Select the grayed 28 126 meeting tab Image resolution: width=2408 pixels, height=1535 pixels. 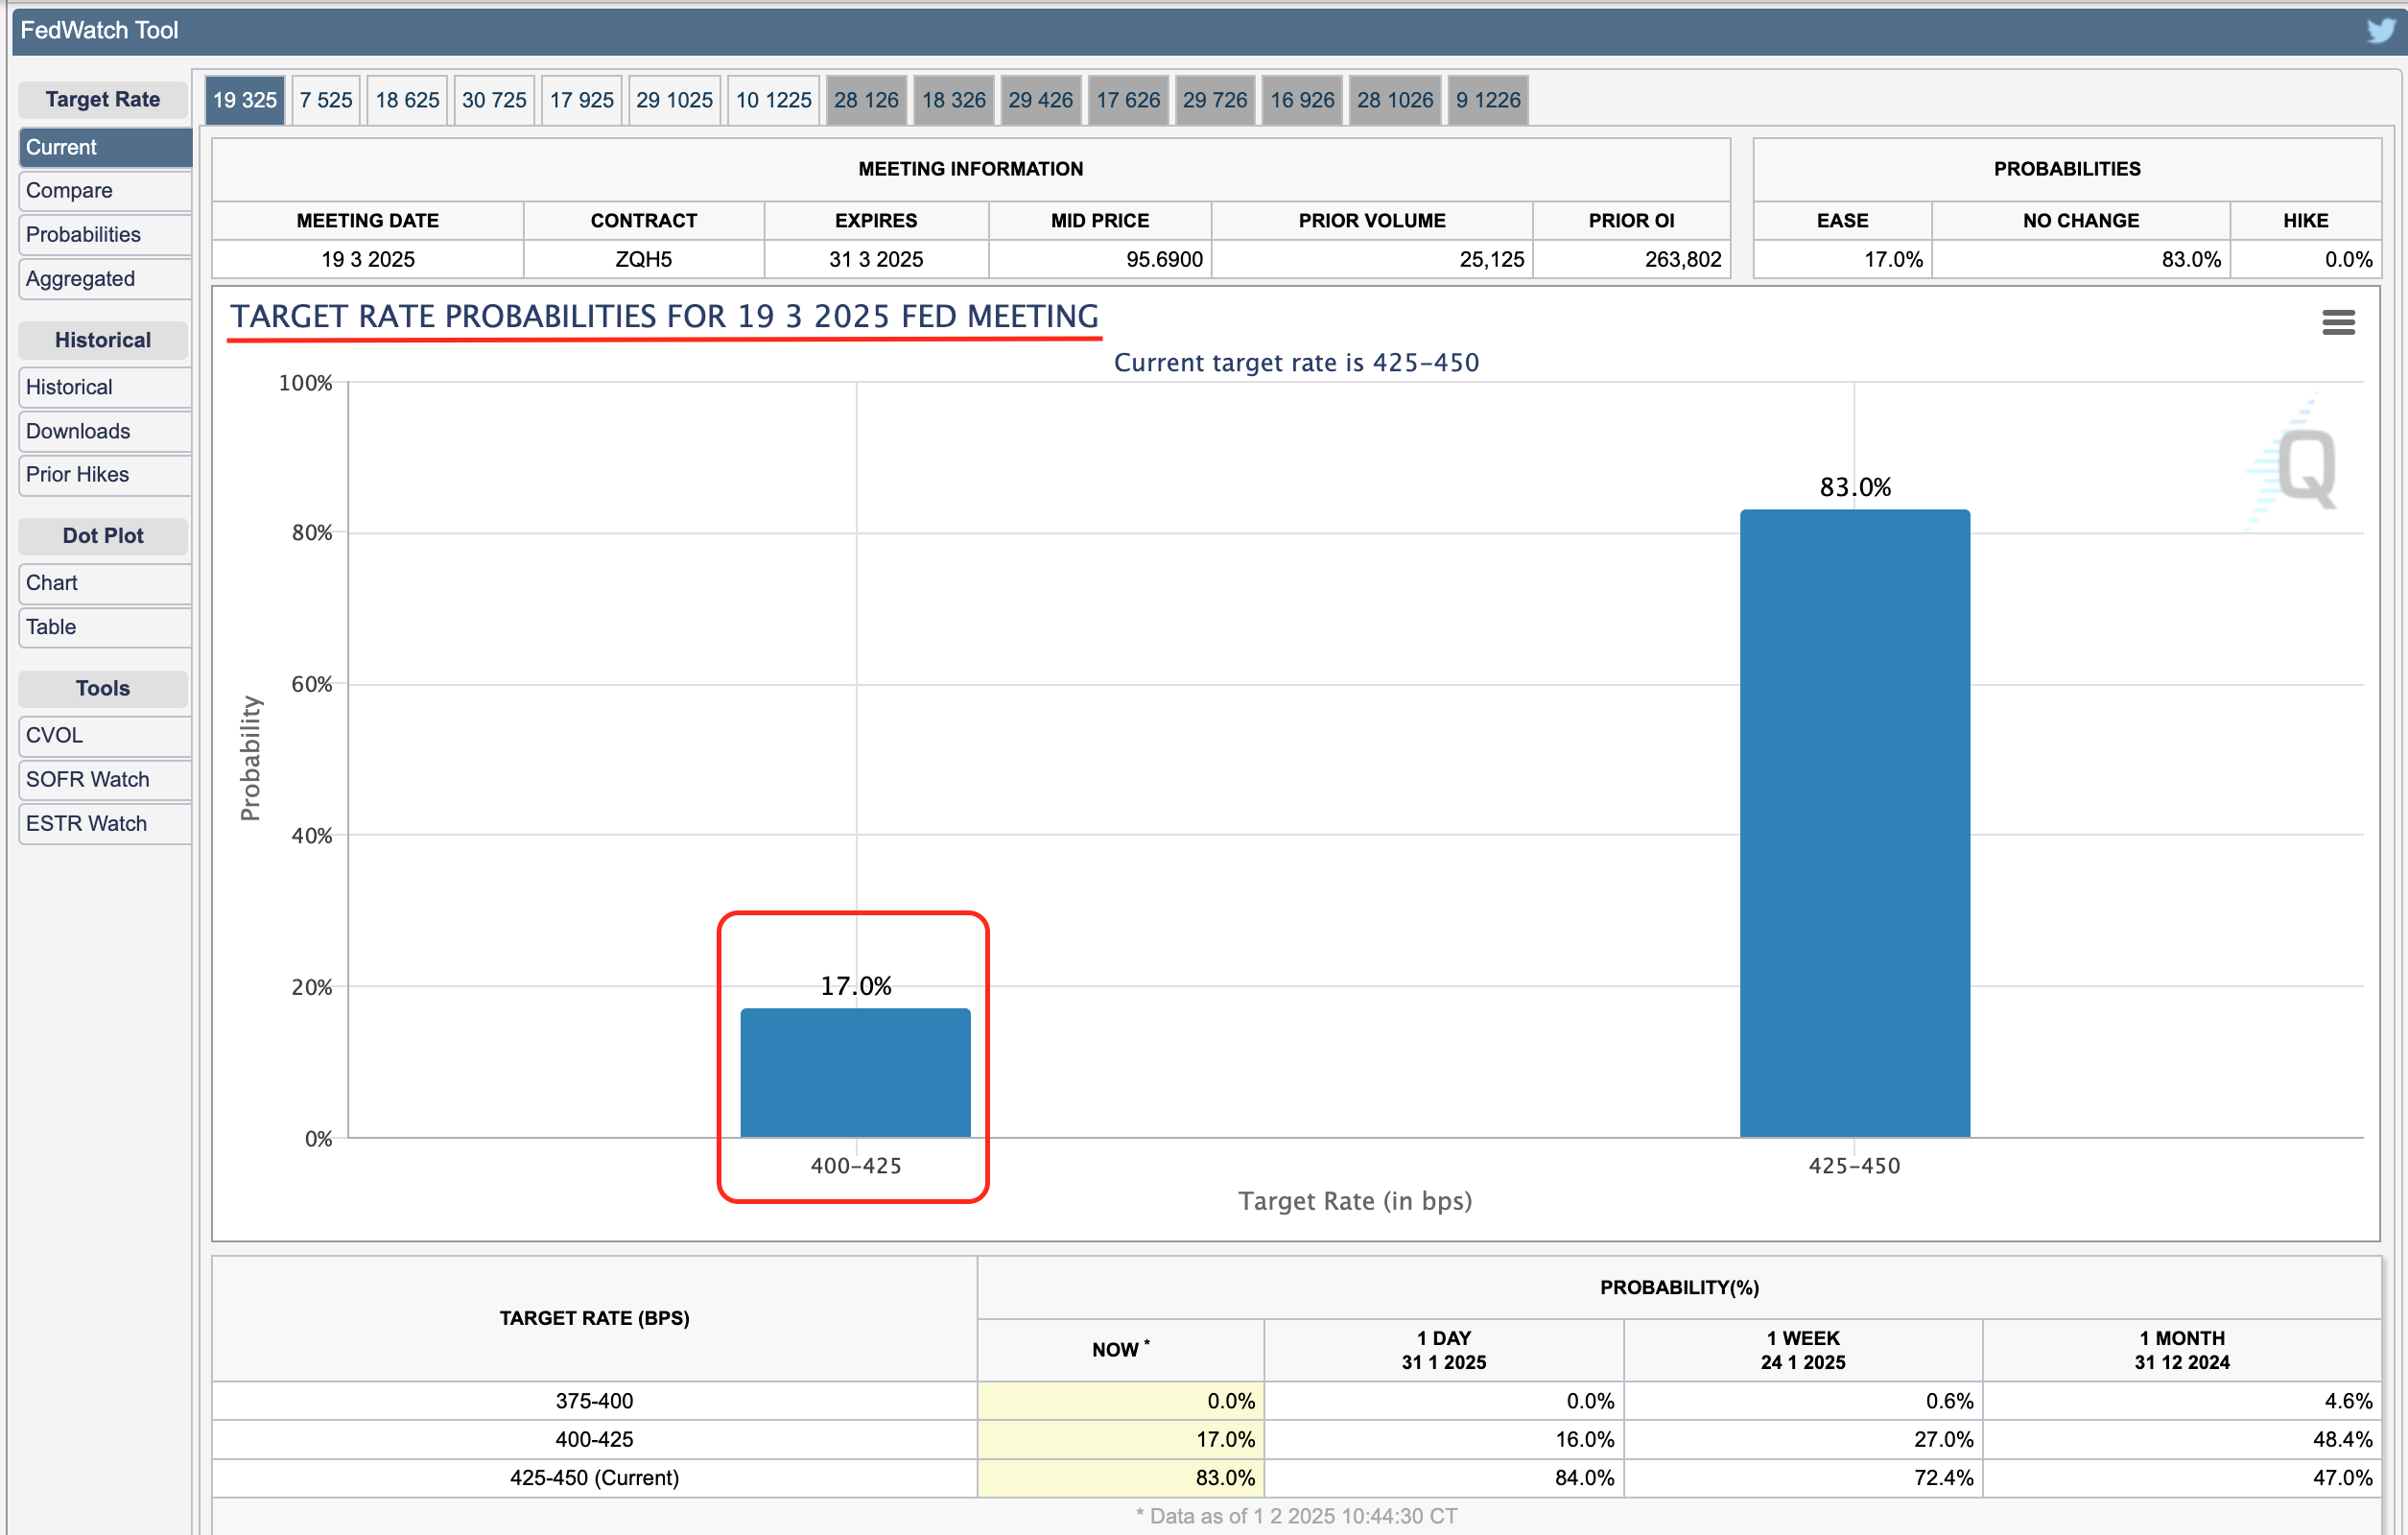pyautogui.click(x=866, y=100)
